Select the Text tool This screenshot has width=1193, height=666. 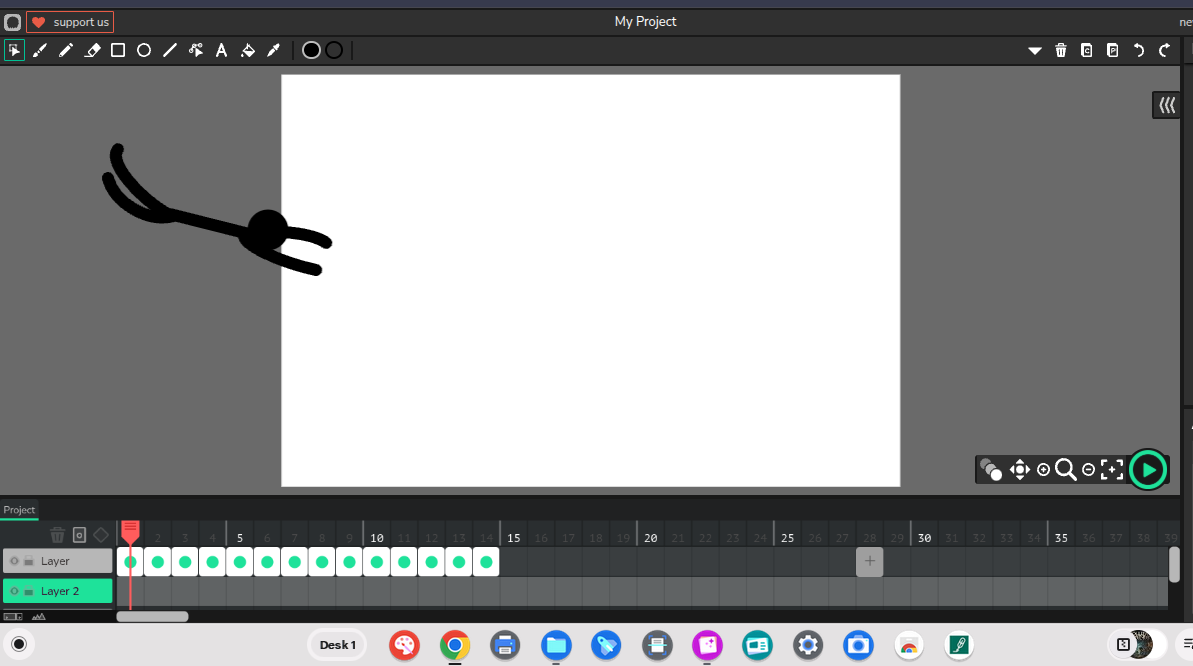point(222,50)
